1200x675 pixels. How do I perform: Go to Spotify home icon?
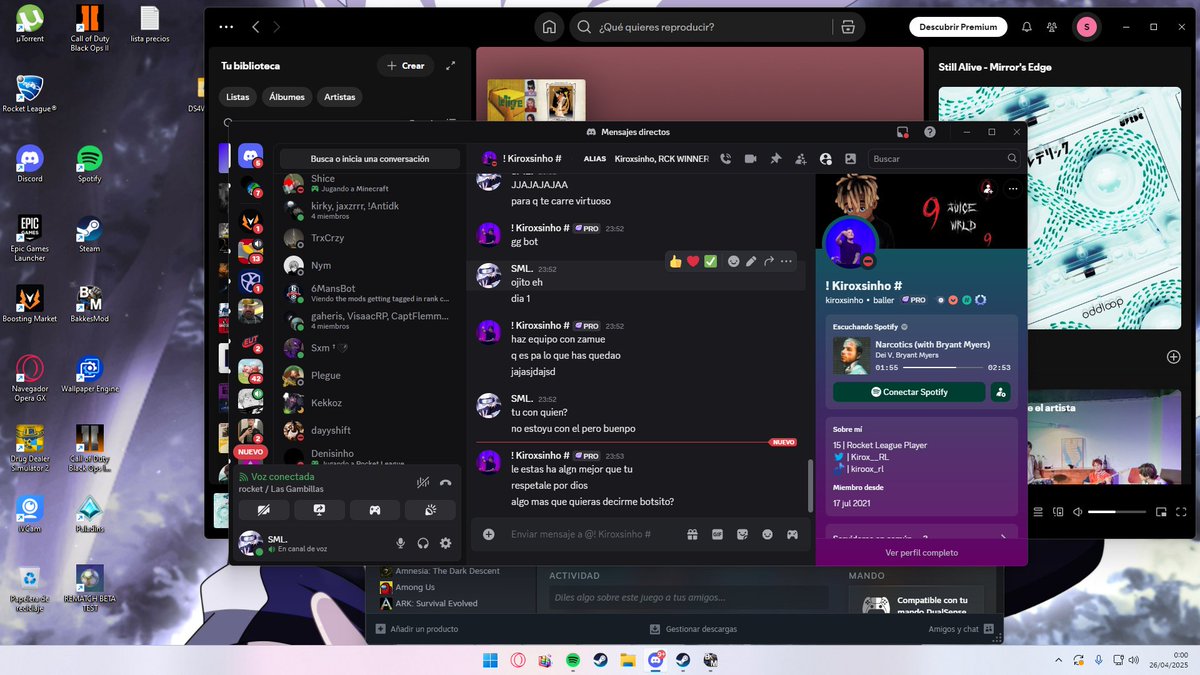(x=548, y=27)
